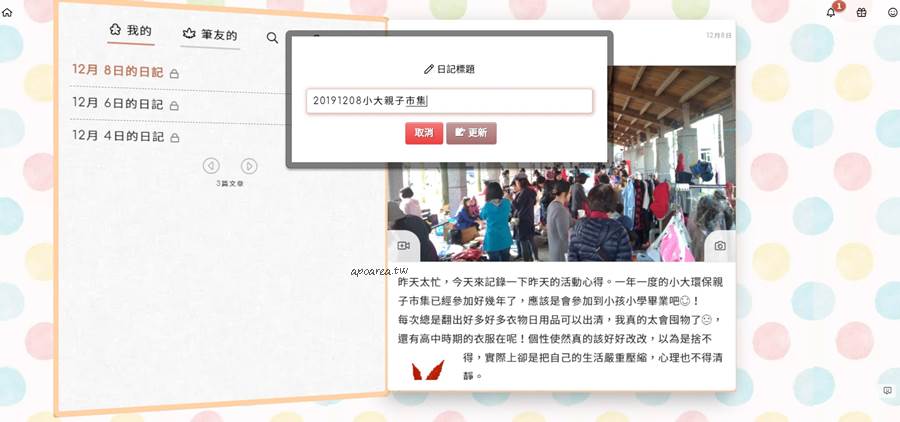Screen dimensions: 900x422
Task: Click the 取消 button
Action: point(424,133)
